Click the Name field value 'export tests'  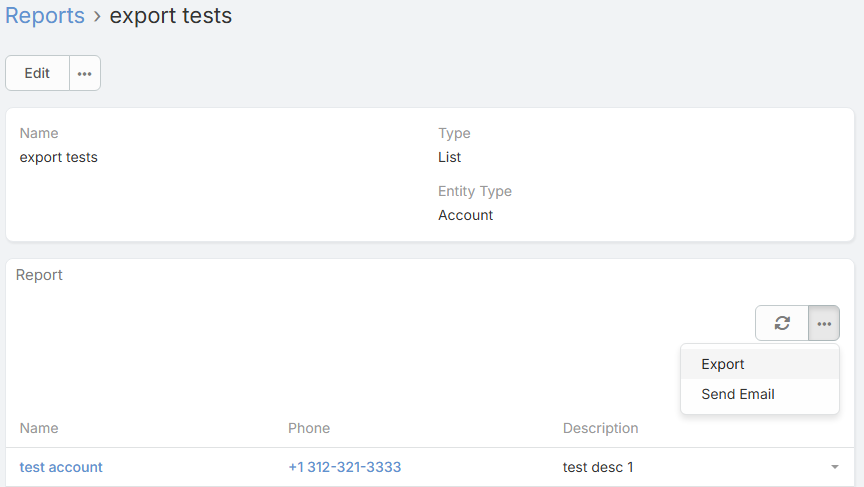(59, 157)
